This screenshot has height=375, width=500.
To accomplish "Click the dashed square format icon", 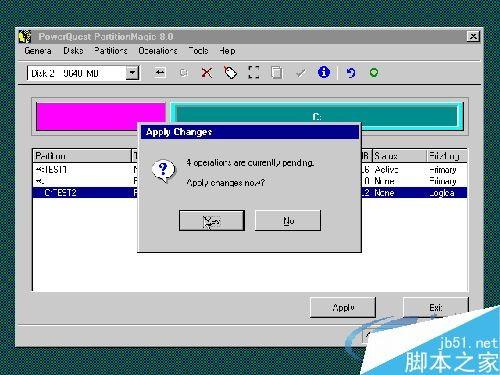I will click(x=254, y=72).
